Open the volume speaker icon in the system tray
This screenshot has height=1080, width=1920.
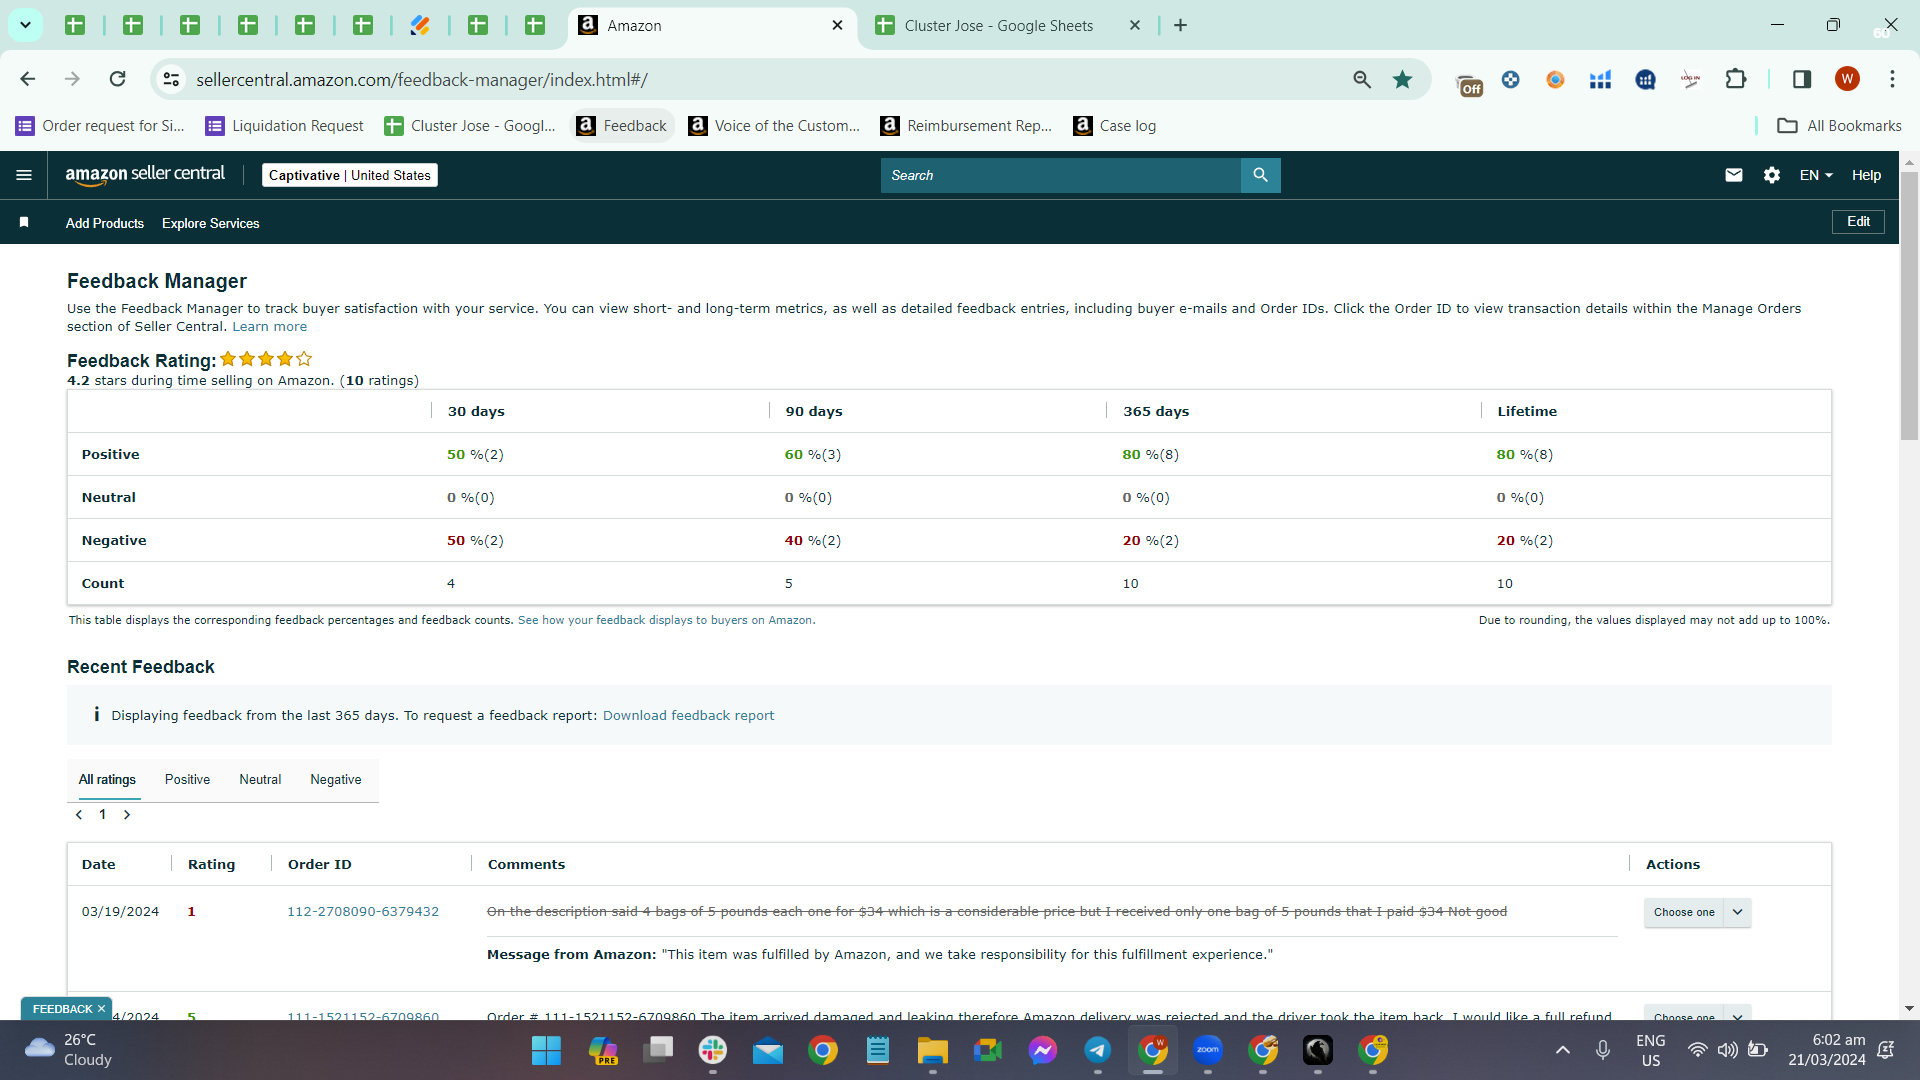tap(1727, 1050)
